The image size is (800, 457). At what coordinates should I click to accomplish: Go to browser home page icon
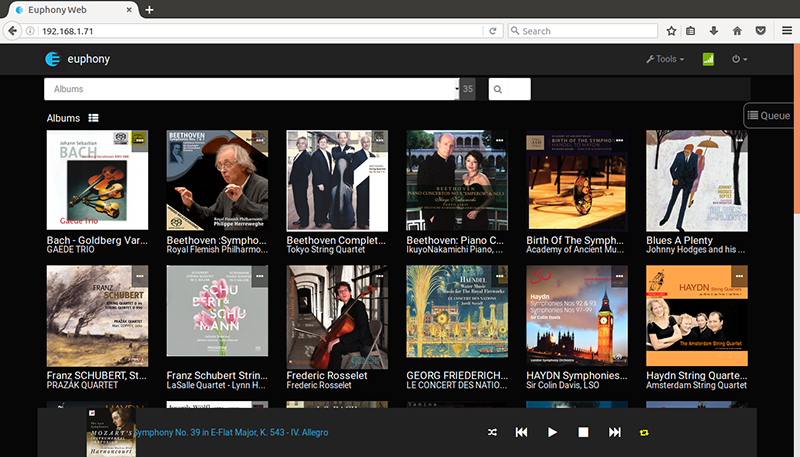click(x=737, y=31)
